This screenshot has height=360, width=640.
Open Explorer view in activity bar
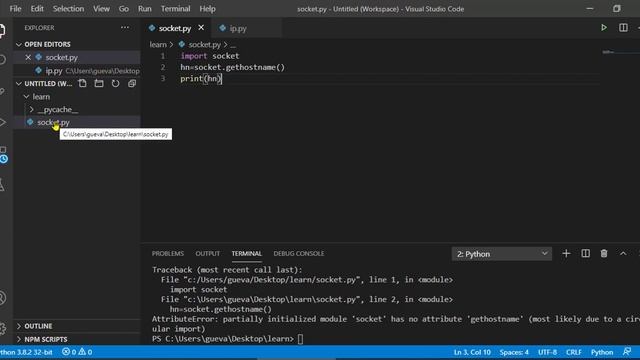2,31
